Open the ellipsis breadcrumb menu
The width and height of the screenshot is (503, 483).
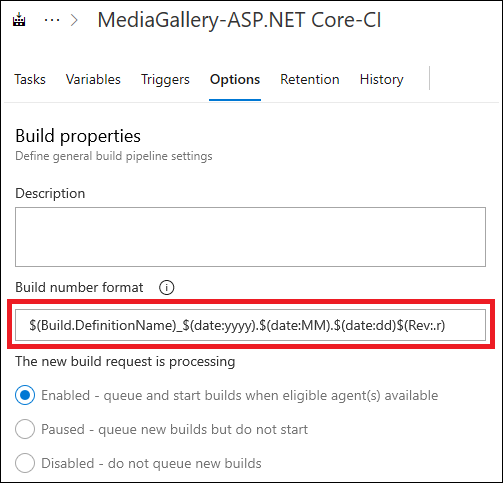(x=52, y=20)
